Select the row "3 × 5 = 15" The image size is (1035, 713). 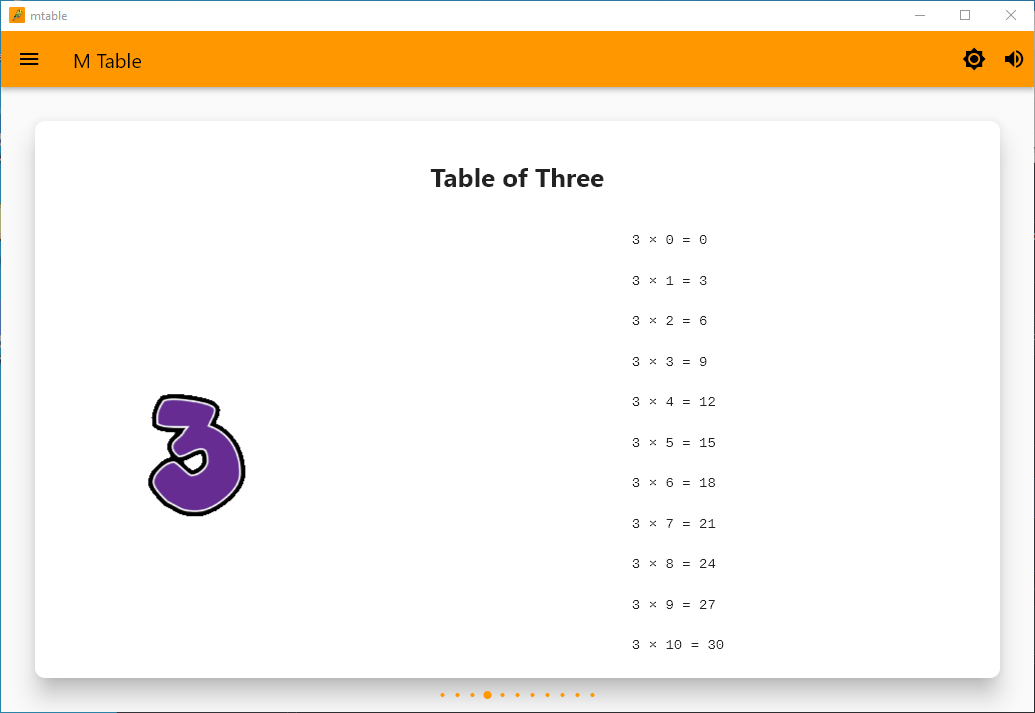673,443
